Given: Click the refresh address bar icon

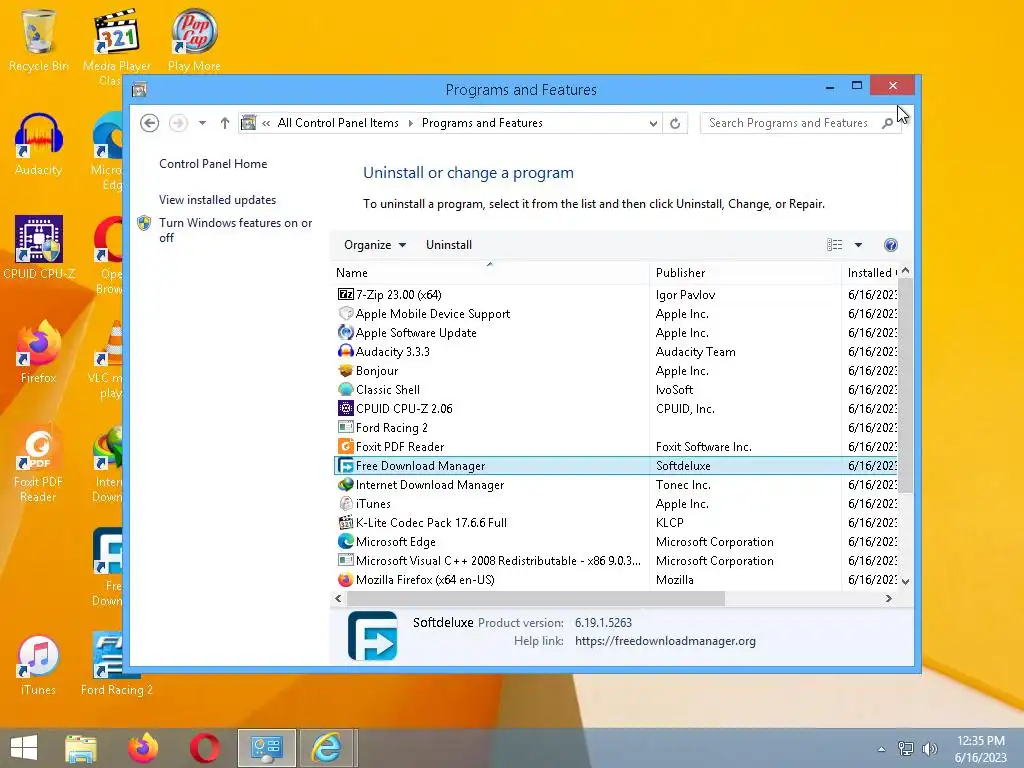Looking at the screenshot, I should point(675,123).
